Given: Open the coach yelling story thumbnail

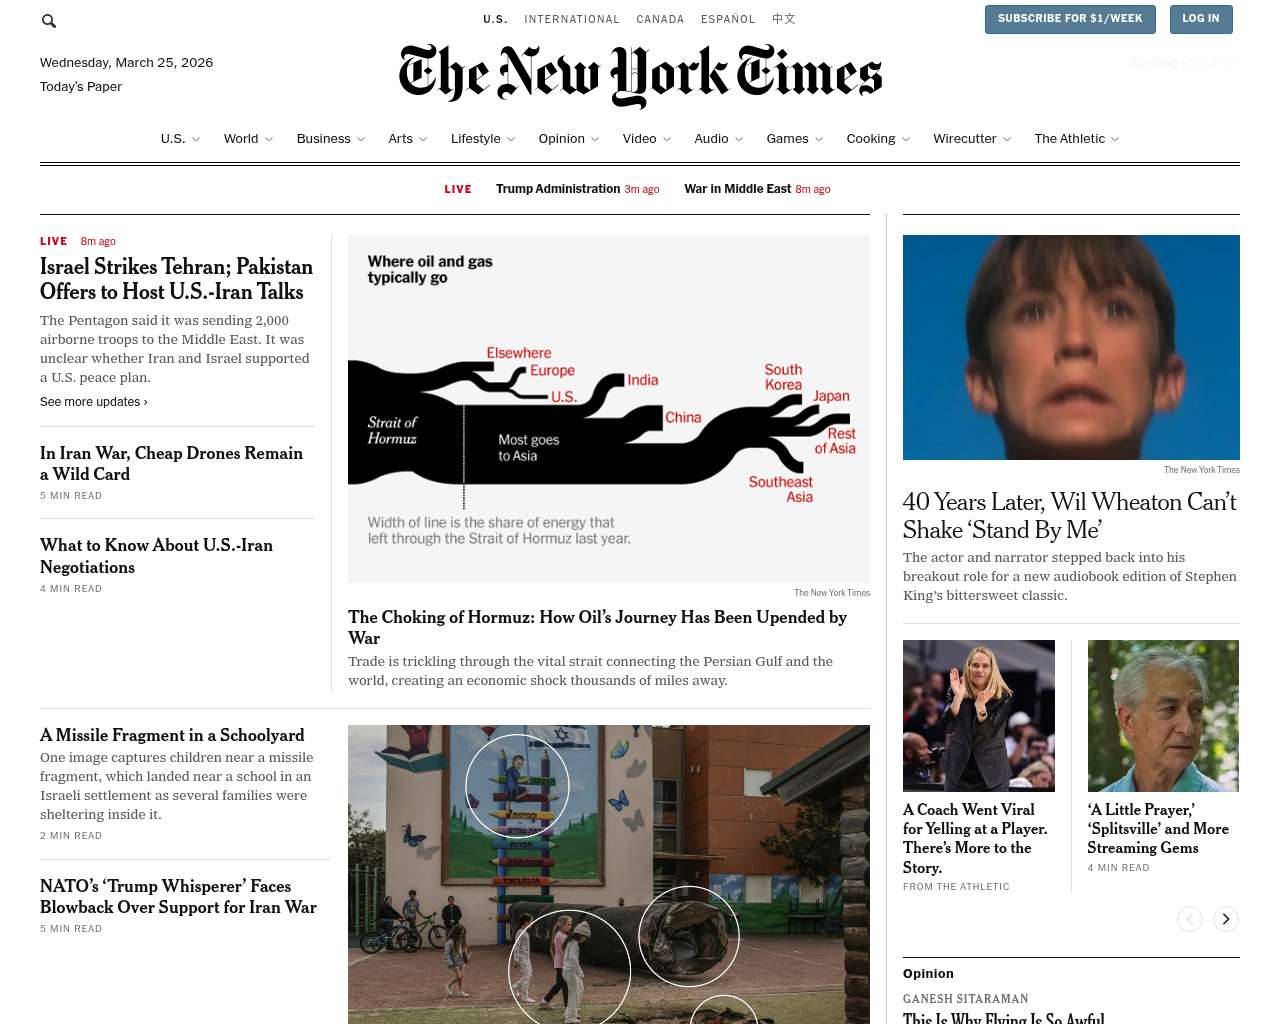Looking at the screenshot, I should [979, 716].
